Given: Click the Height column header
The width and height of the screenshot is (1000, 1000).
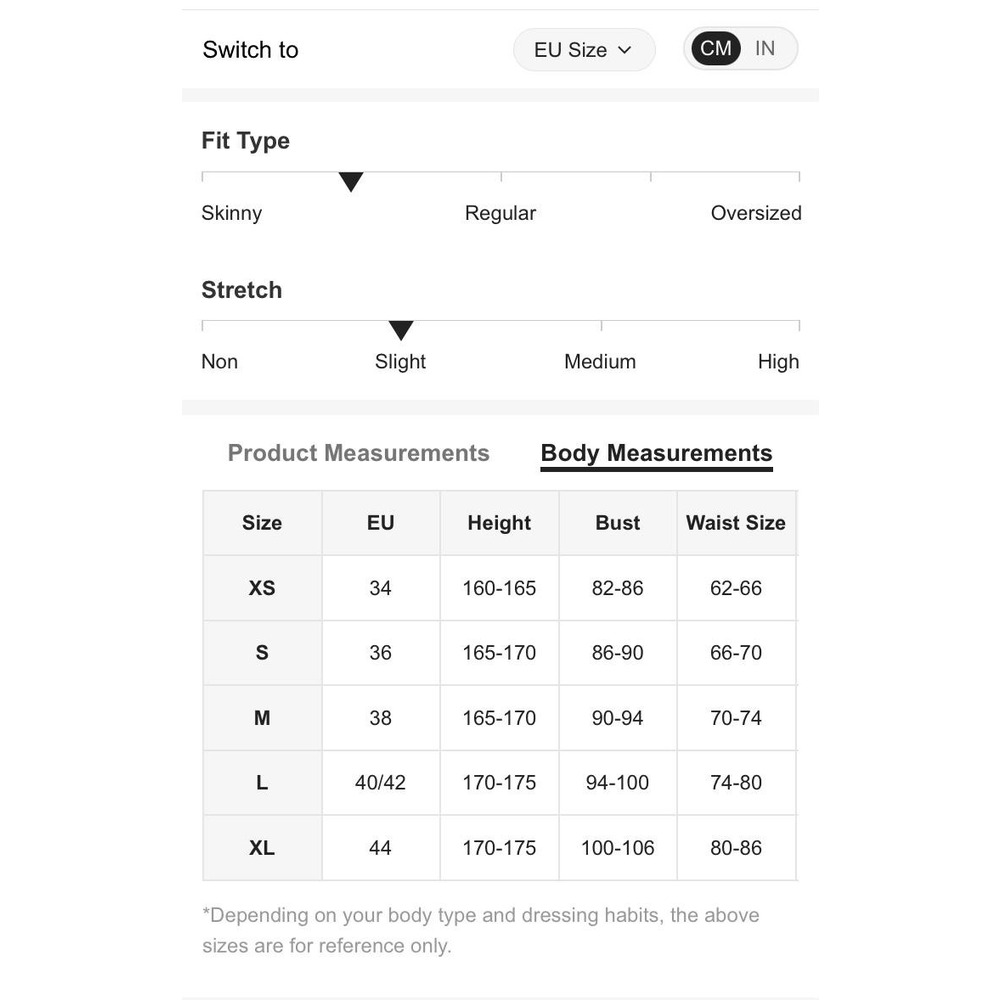Looking at the screenshot, I should coord(499,523).
